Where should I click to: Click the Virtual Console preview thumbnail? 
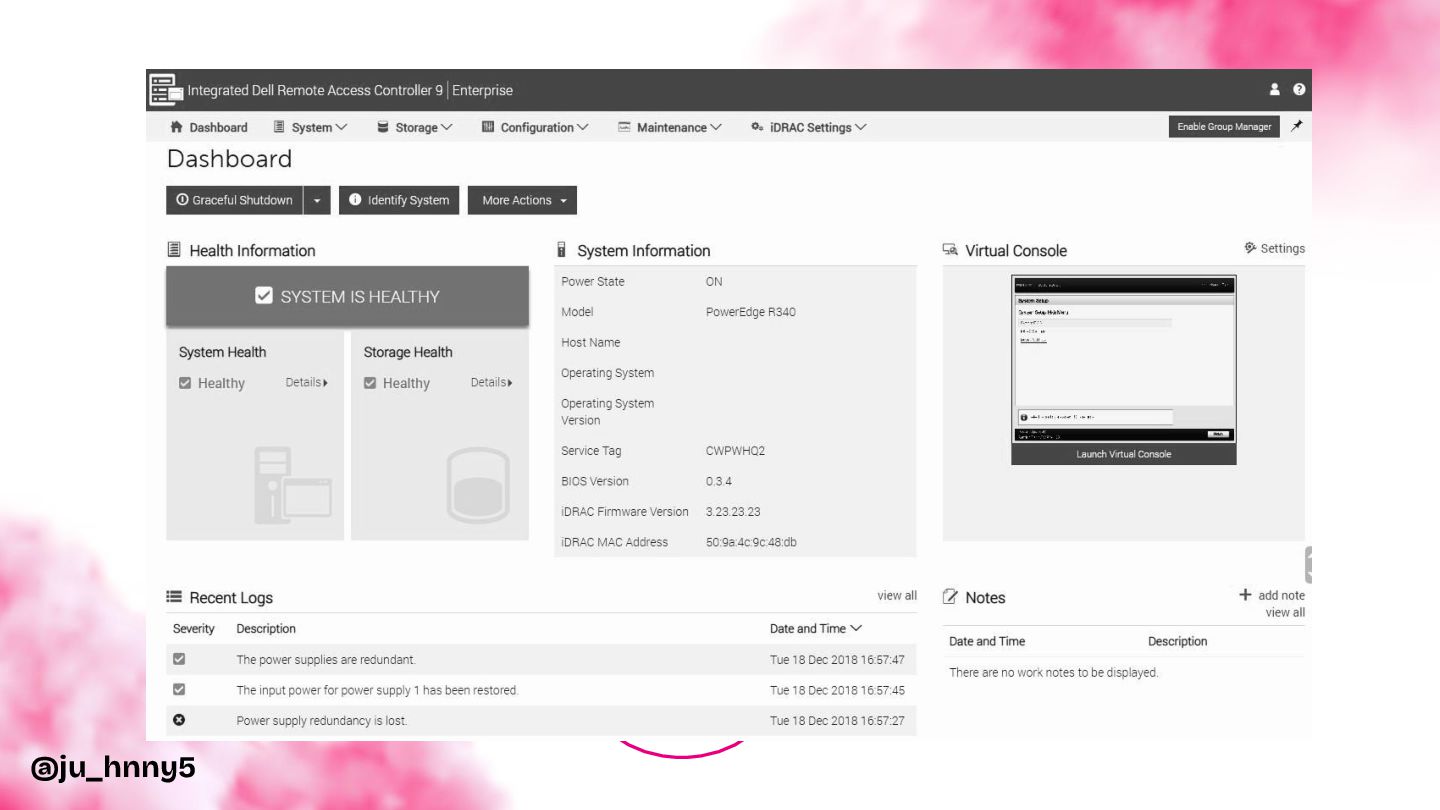click(x=1123, y=360)
